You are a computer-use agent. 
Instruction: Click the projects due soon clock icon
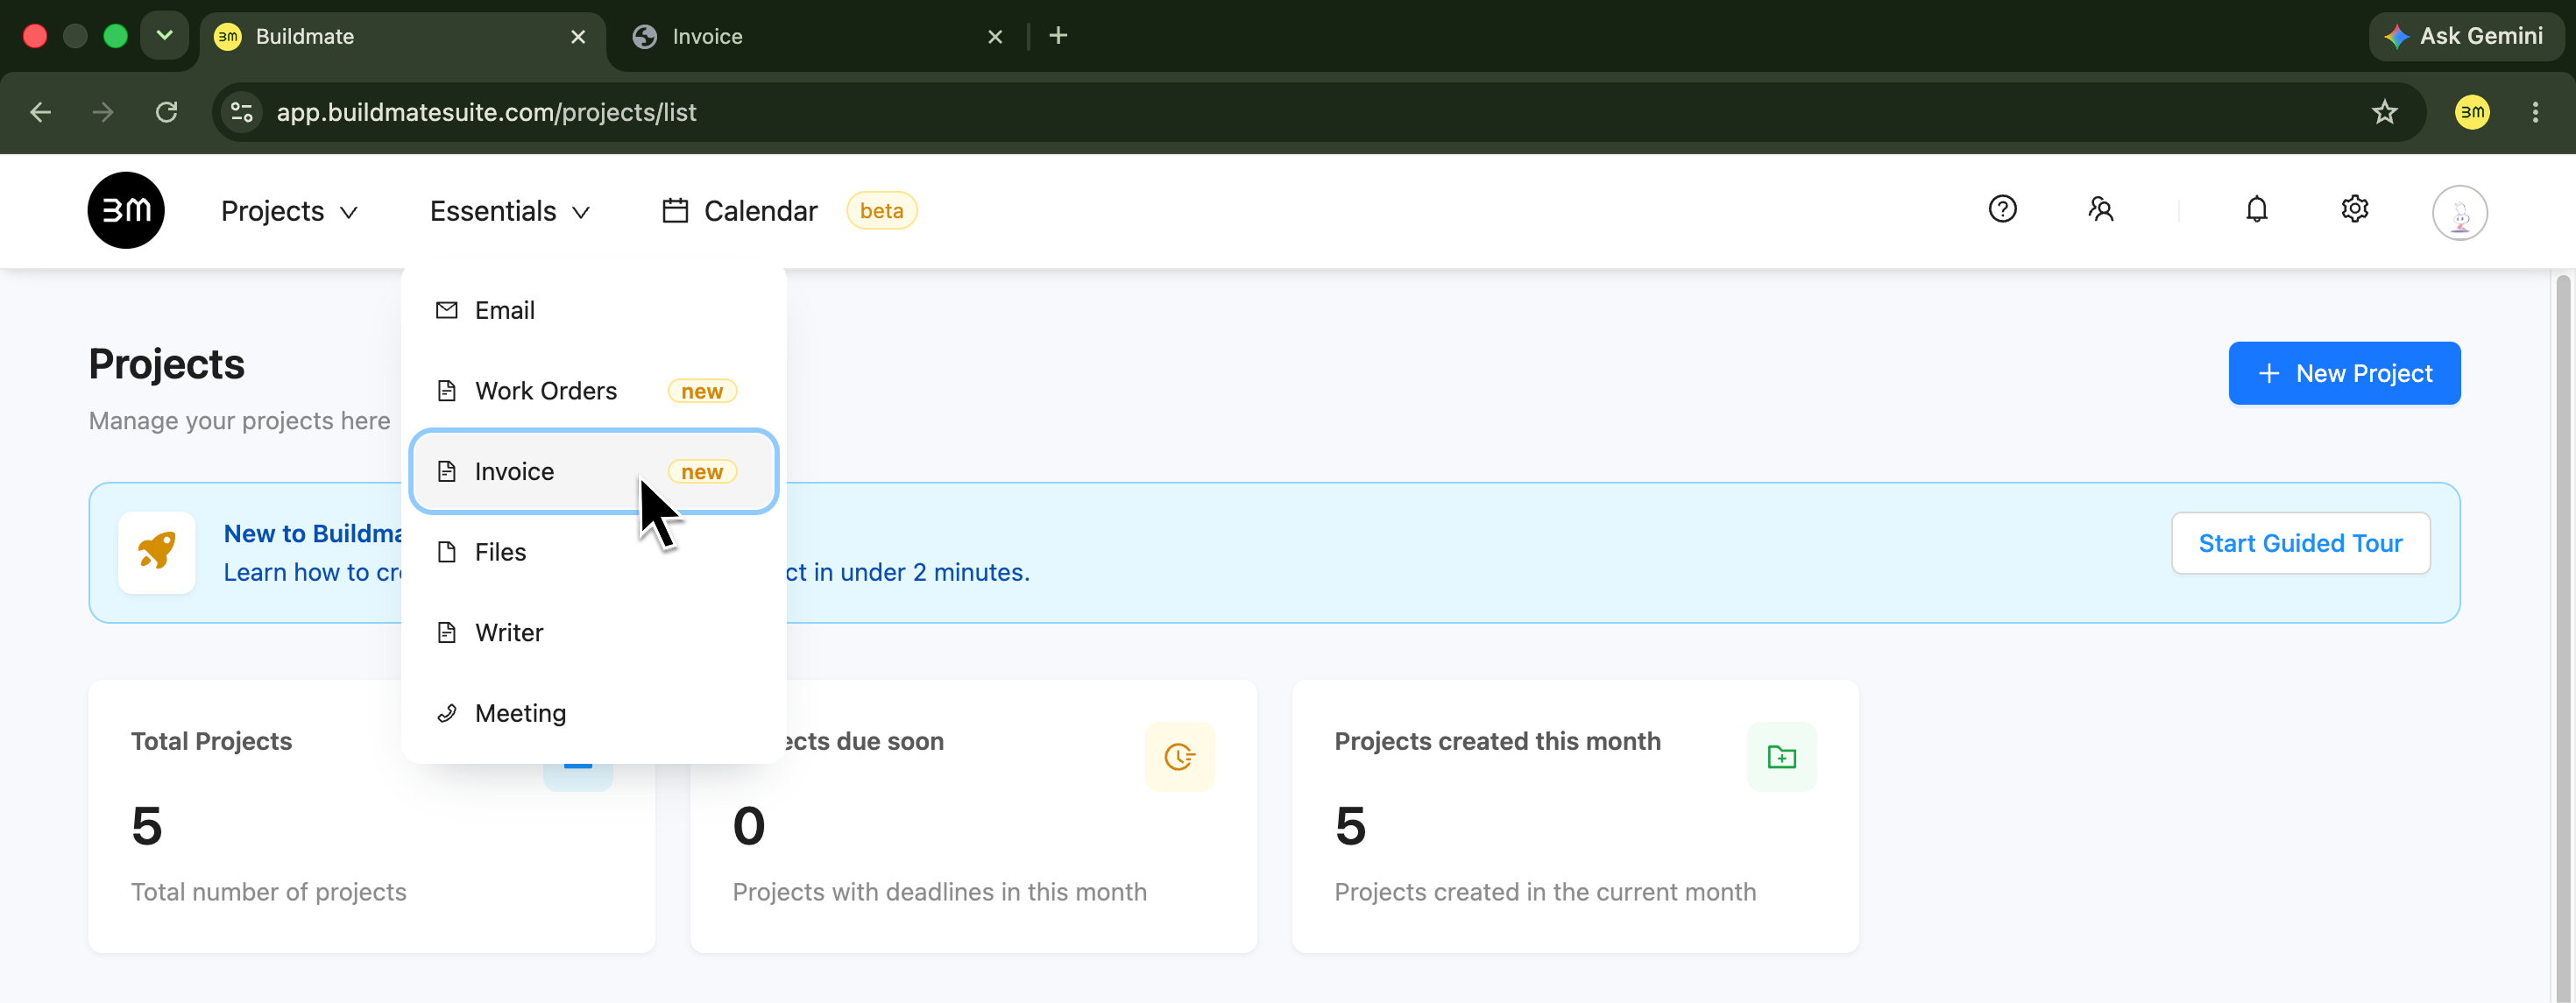(x=1179, y=757)
